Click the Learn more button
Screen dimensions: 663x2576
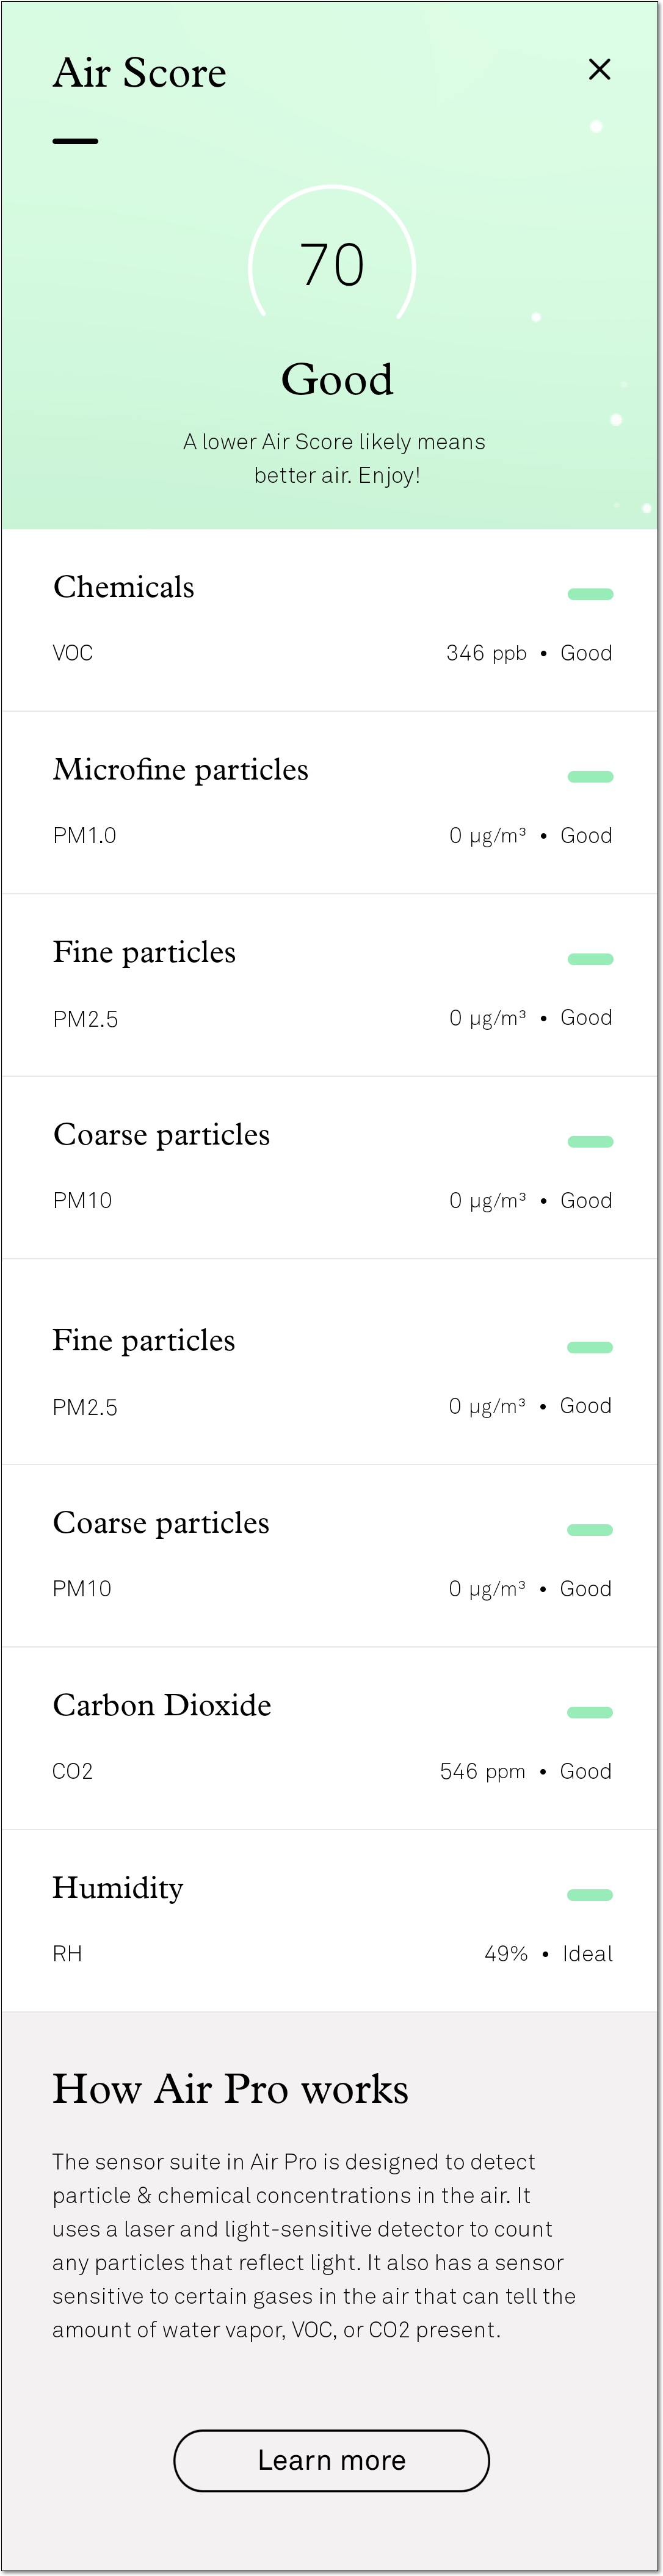point(331,2460)
